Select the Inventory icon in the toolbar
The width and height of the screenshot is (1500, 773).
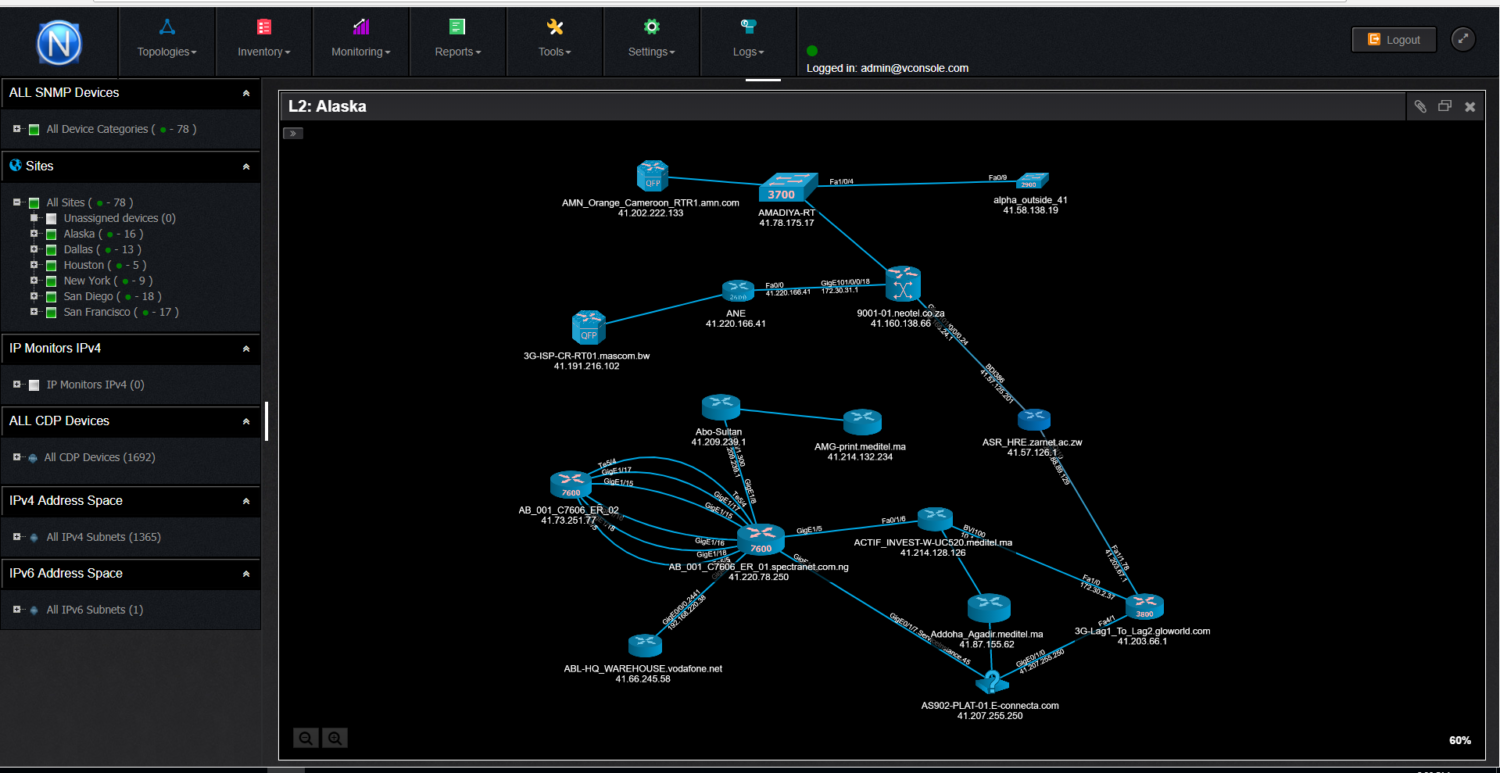tap(263, 26)
